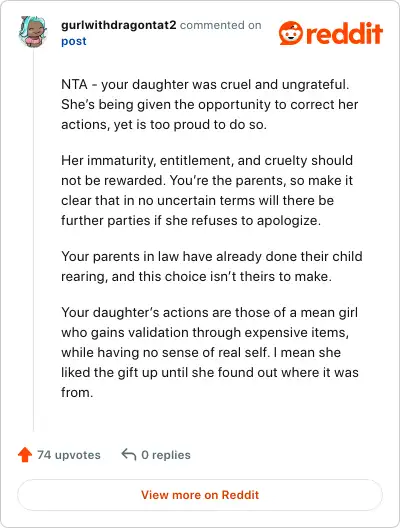This screenshot has height=528, width=400.
Task: Click the 'commented on' header text
Action: [221, 25]
